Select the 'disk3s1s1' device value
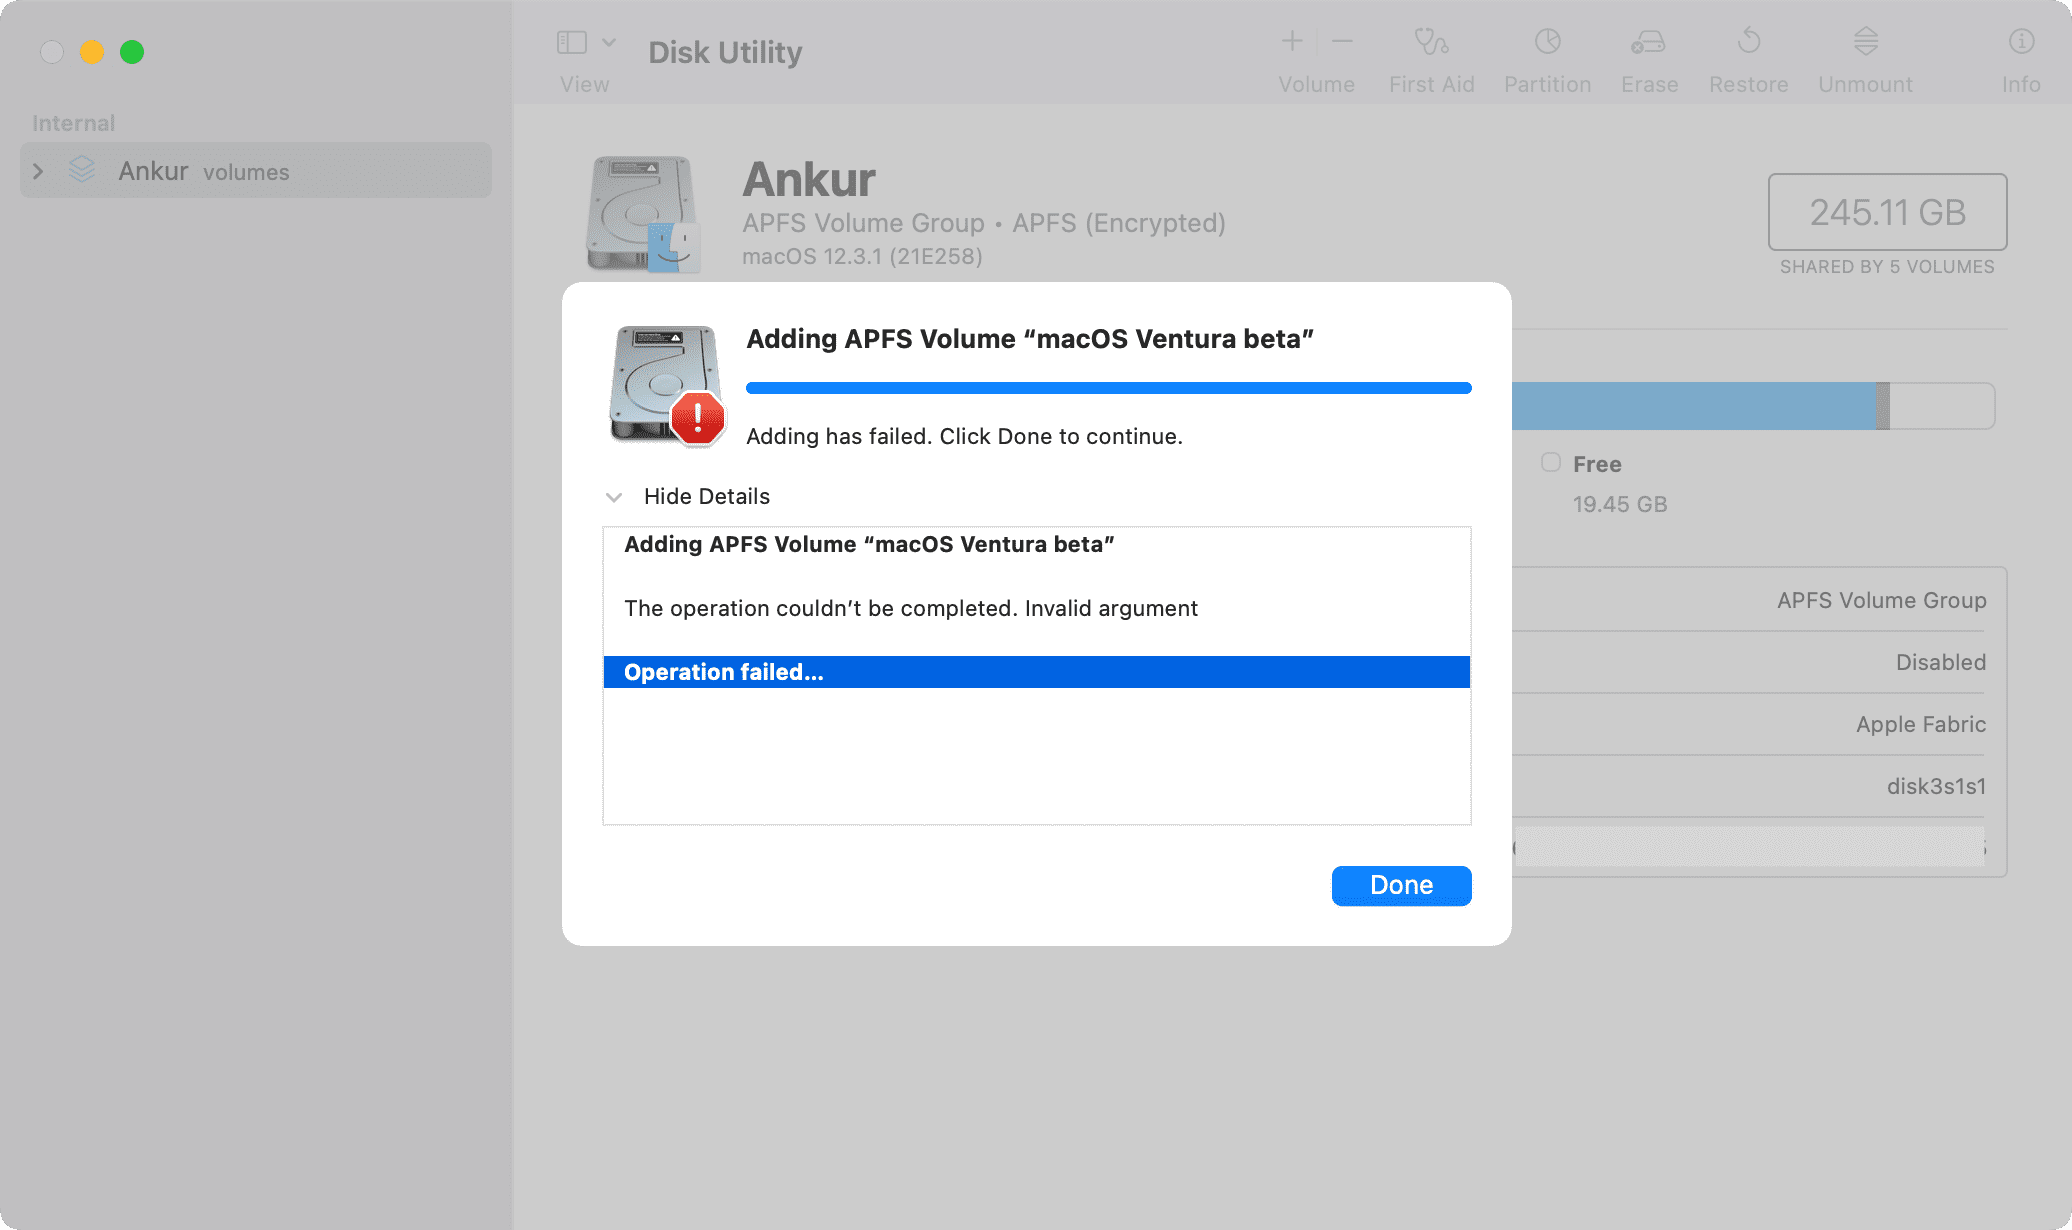This screenshot has height=1230, width=2072. (1936, 786)
